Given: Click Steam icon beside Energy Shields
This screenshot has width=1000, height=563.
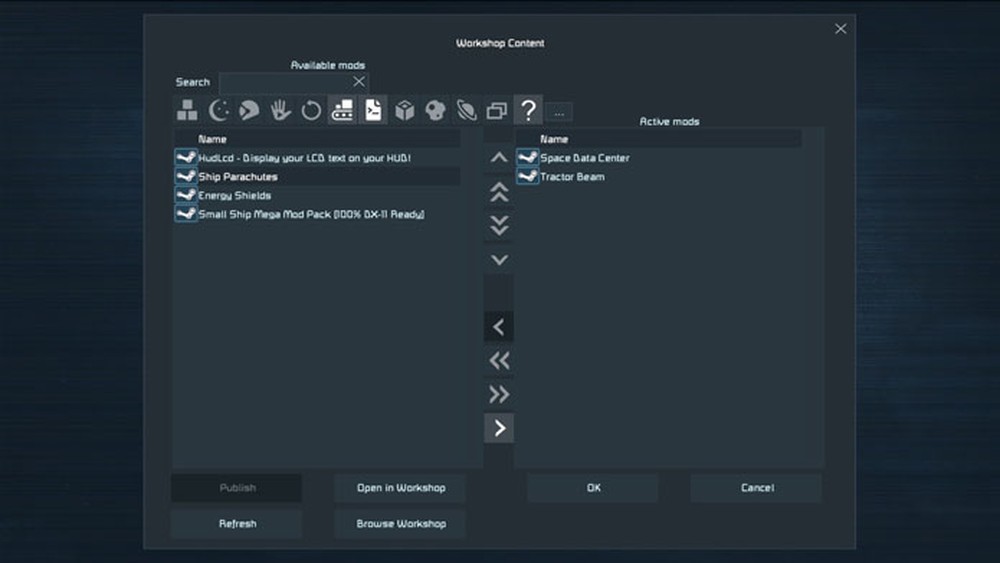Looking at the screenshot, I should coord(186,194).
